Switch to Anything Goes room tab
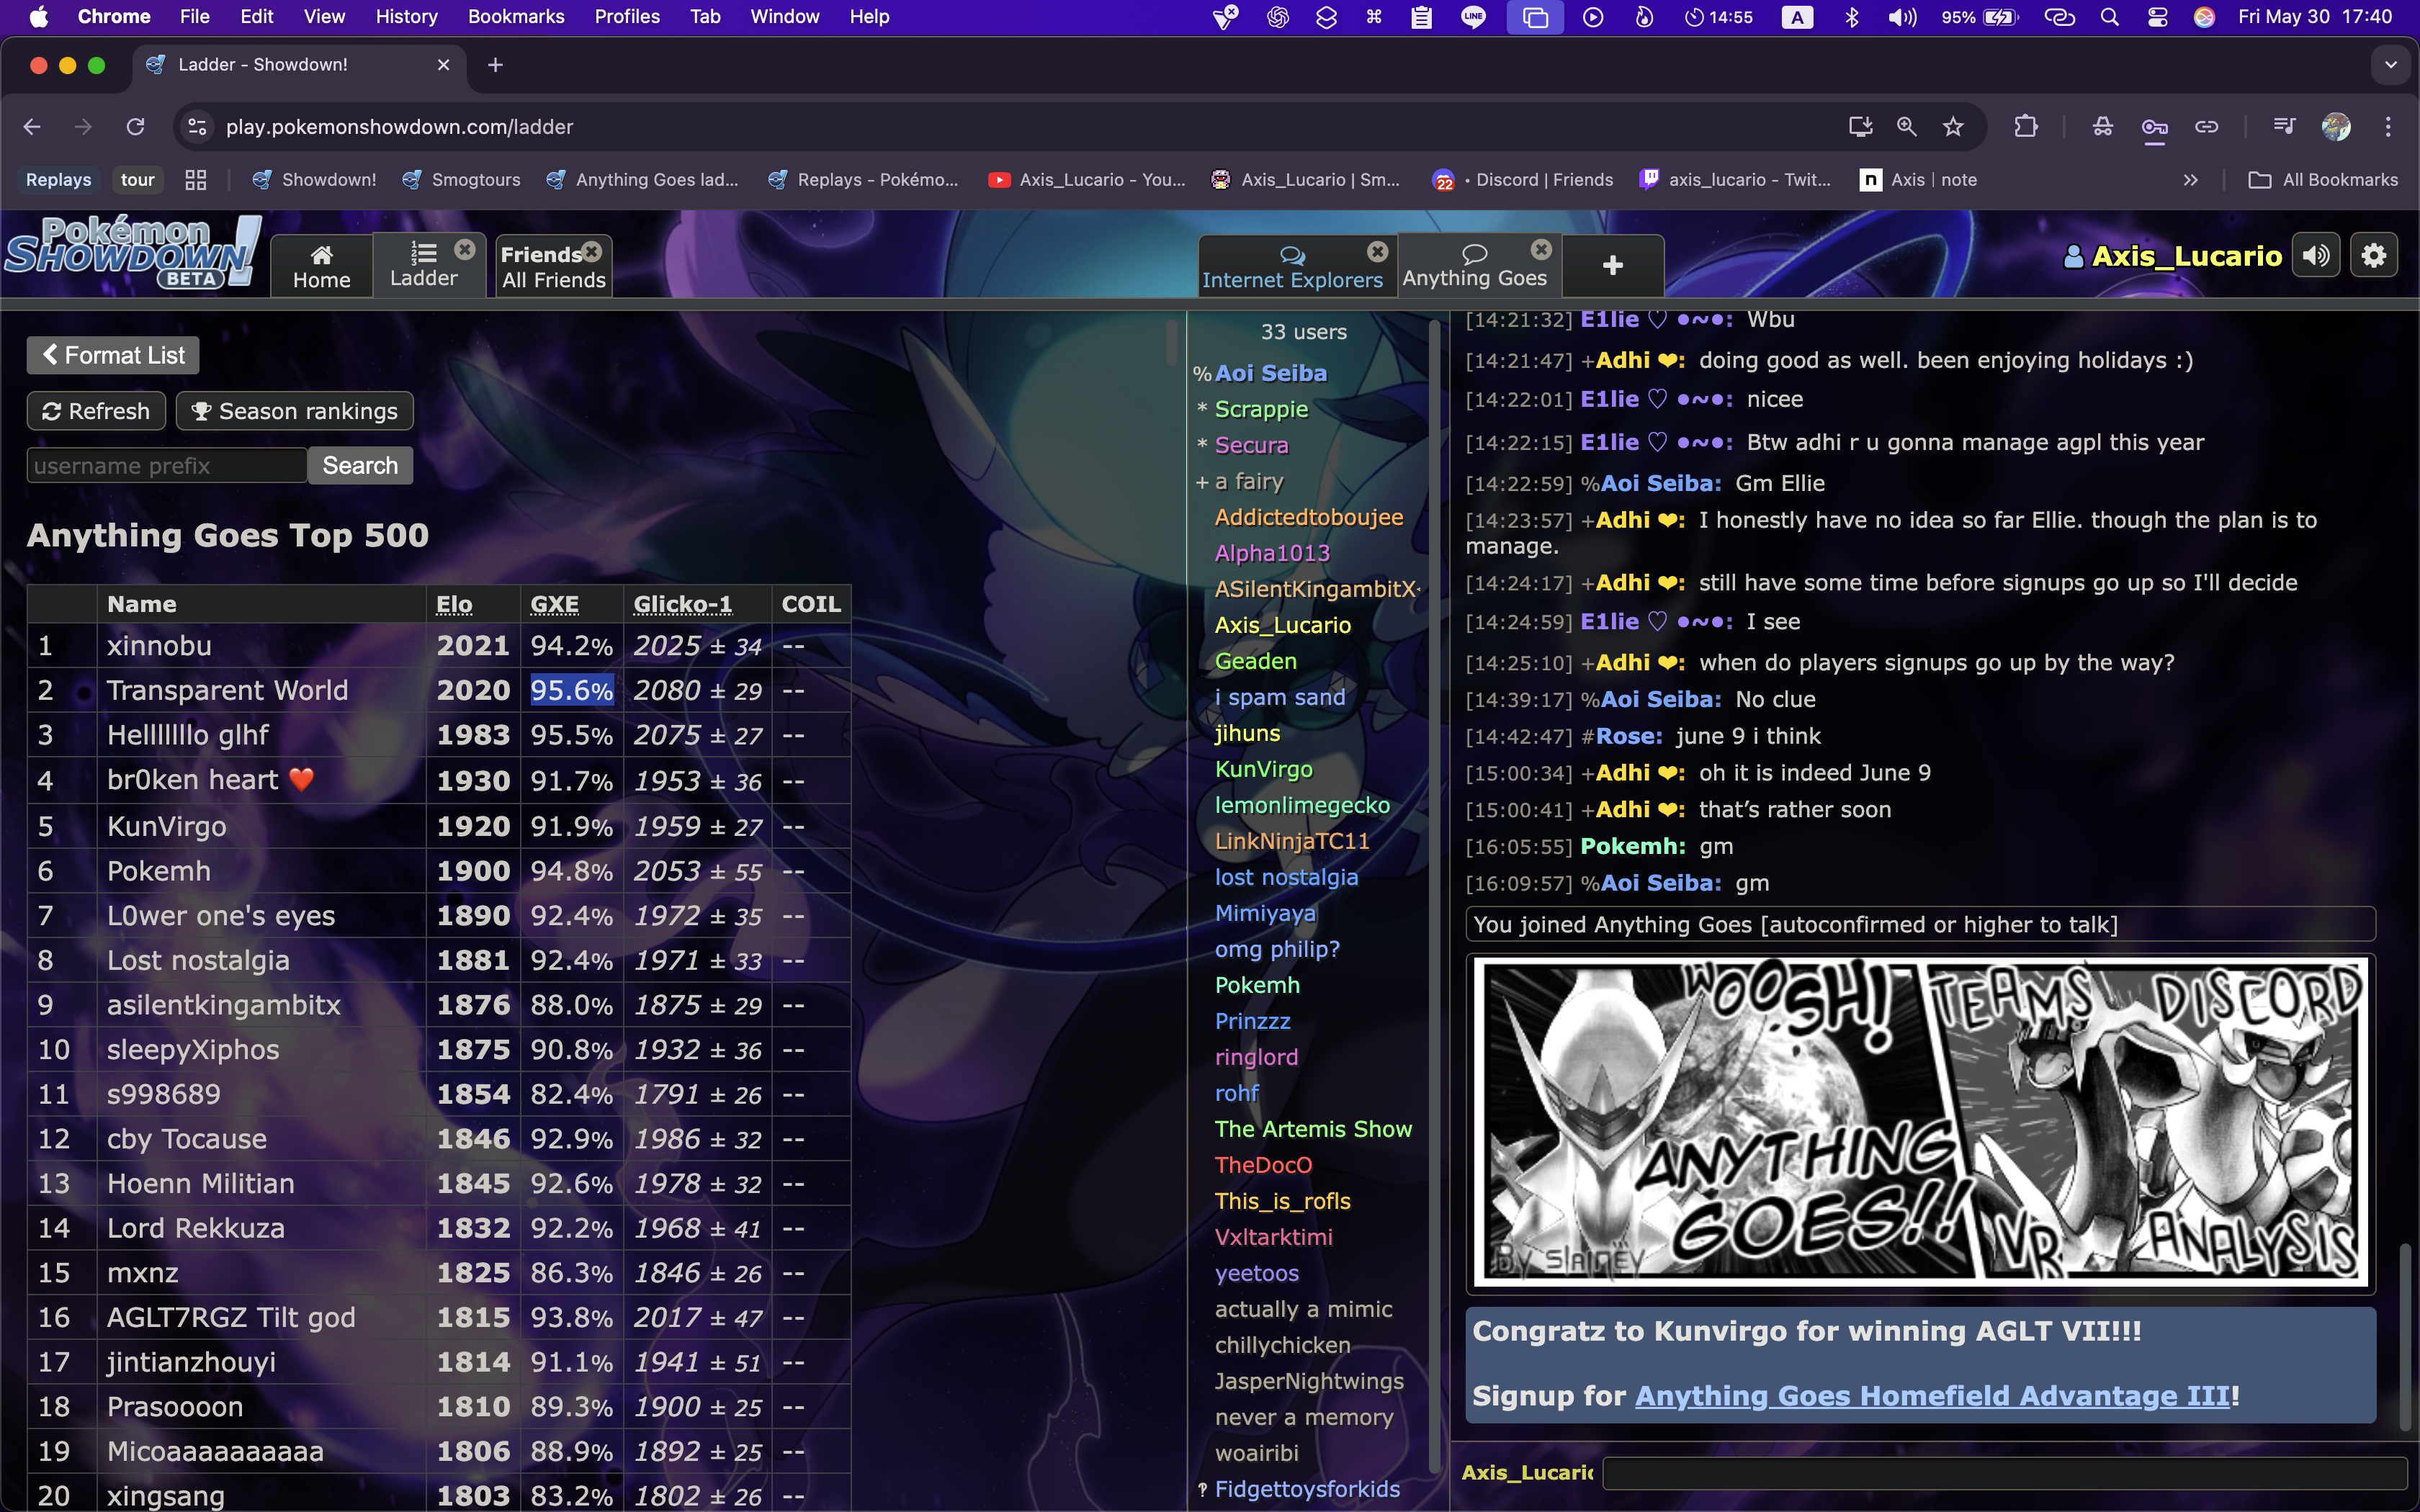Screen dimensions: 2420x1512 [x=1475, y=266]
